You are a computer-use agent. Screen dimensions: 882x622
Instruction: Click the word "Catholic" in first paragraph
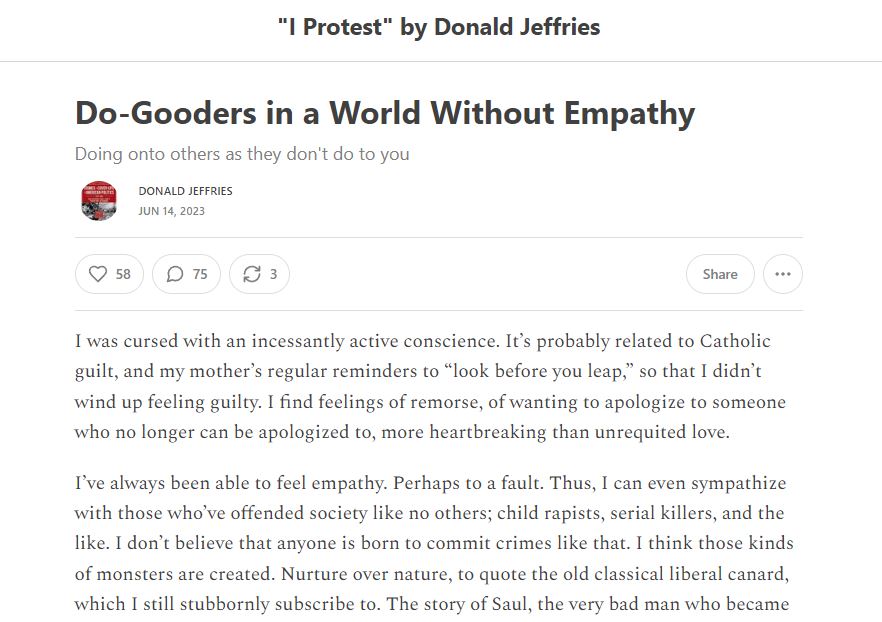(721, 341)
